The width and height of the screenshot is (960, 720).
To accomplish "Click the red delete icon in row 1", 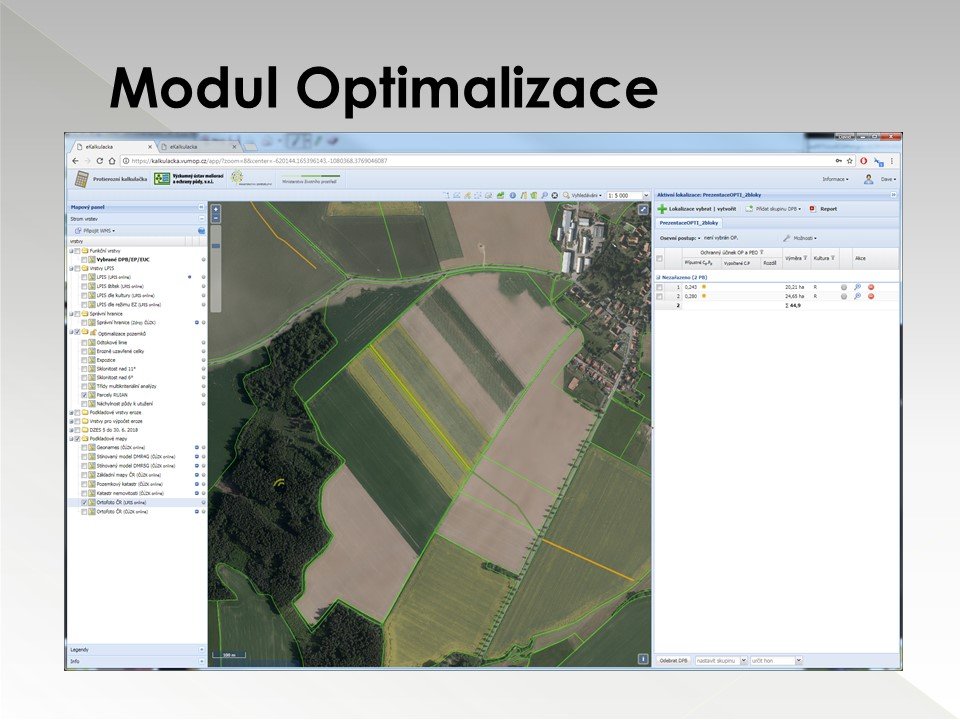I will [871, 287].
